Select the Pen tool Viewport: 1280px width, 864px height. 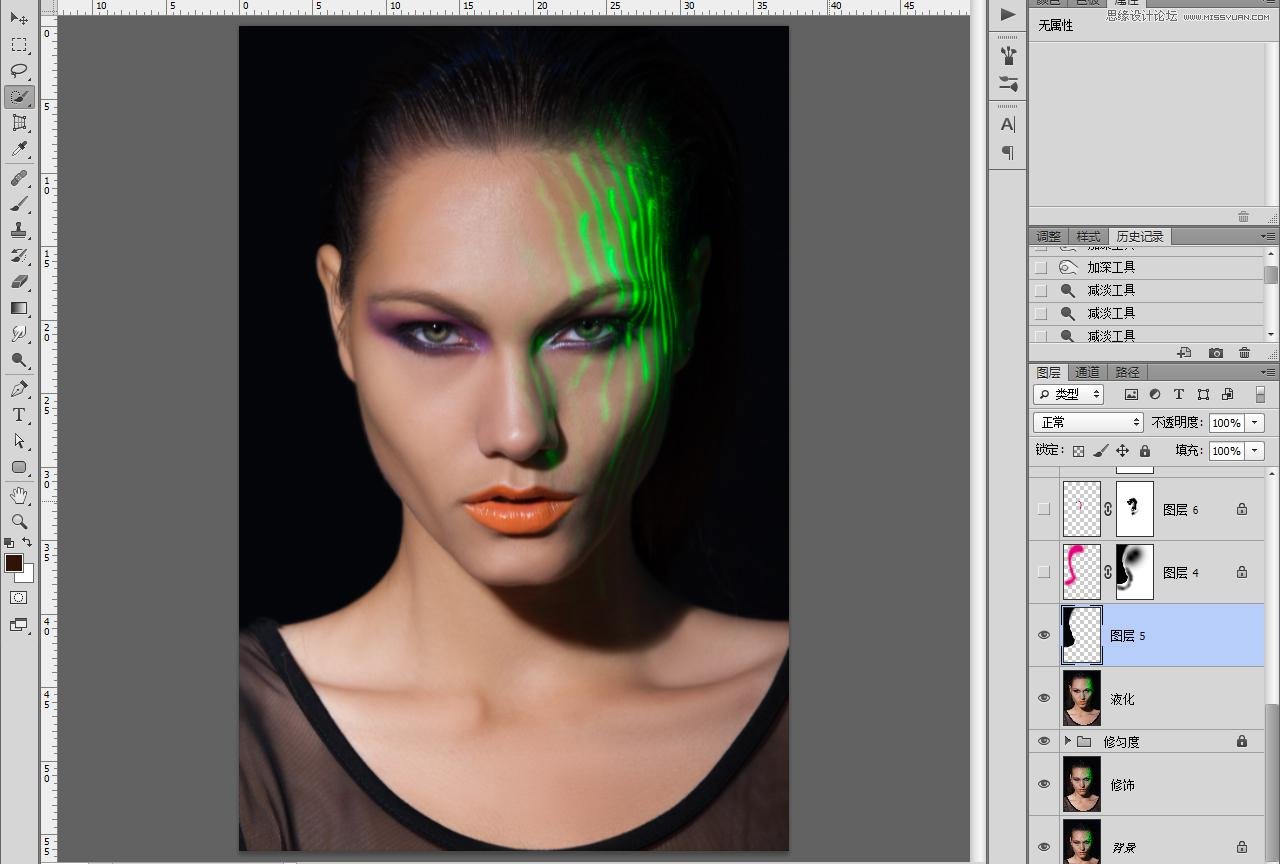point(19,389)
